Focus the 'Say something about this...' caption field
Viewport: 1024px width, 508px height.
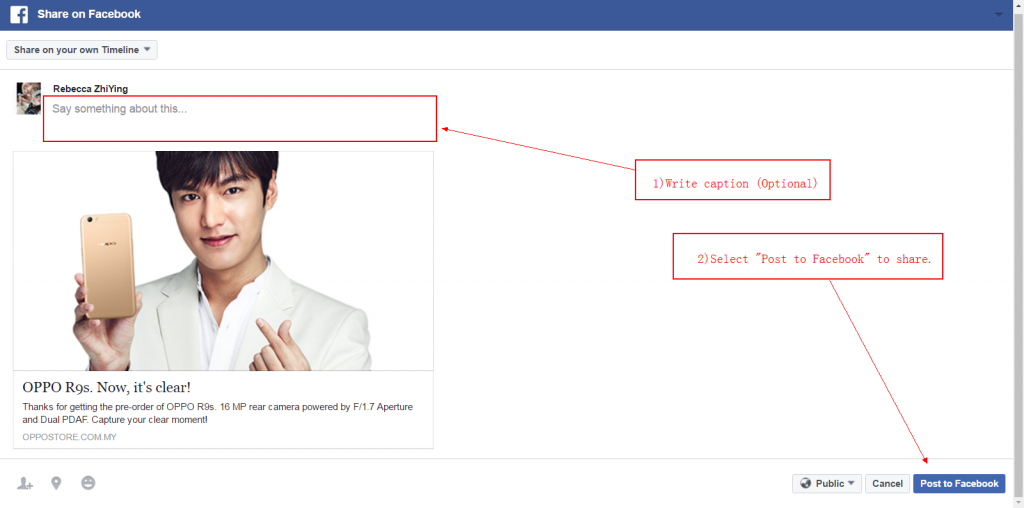tap(240, 118)
